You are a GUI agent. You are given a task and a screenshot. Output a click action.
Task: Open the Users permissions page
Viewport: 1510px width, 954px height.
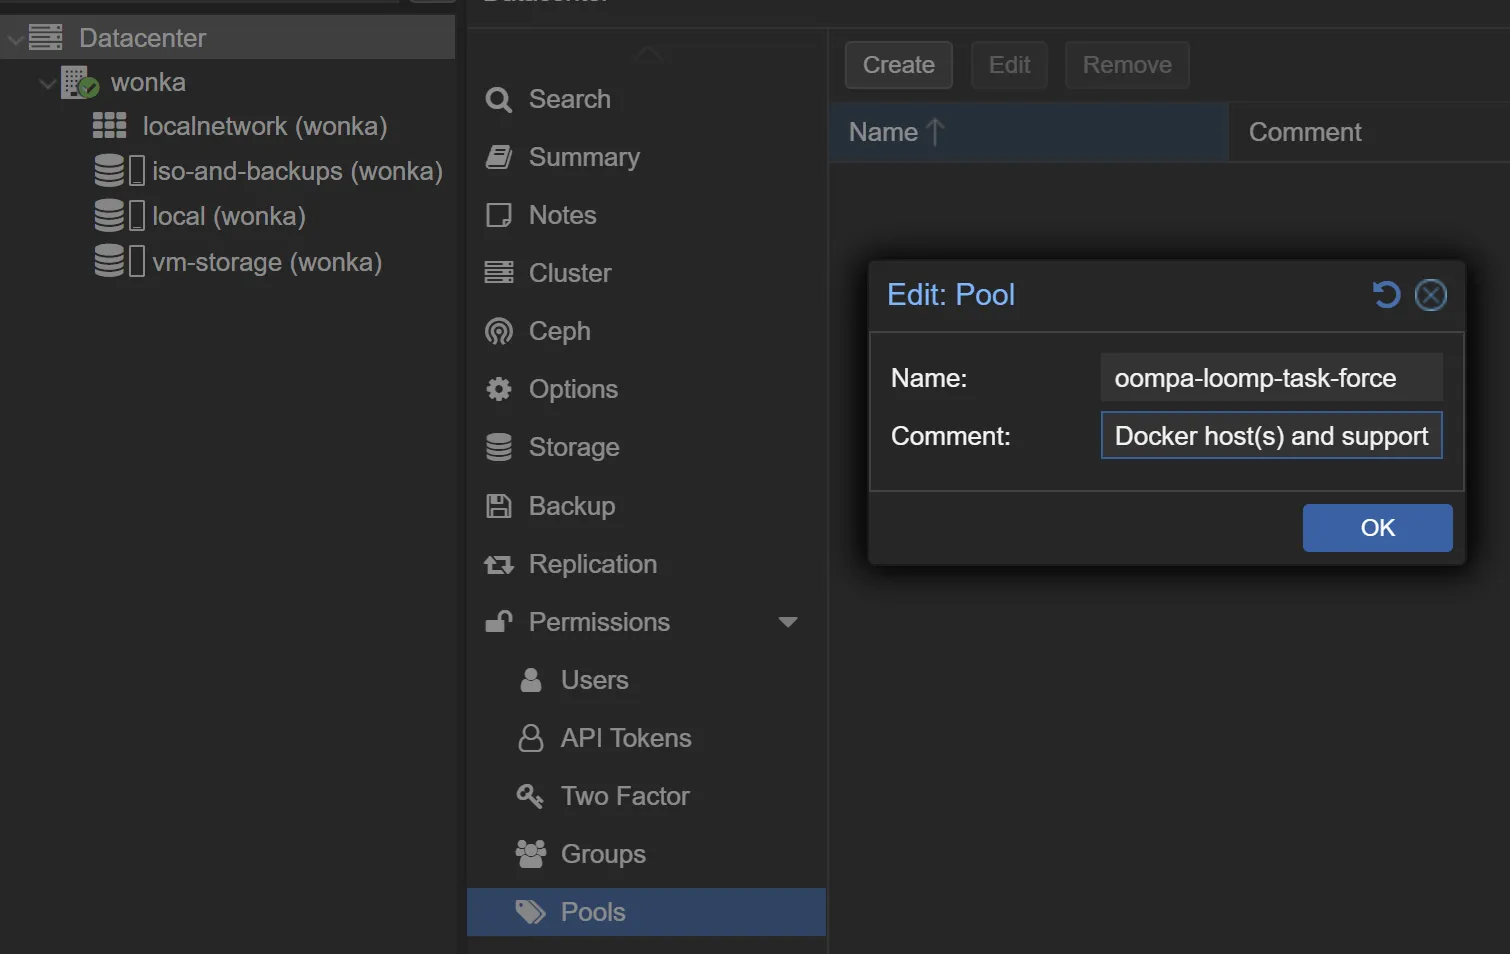pyautogui.click(x=646, y=680)
